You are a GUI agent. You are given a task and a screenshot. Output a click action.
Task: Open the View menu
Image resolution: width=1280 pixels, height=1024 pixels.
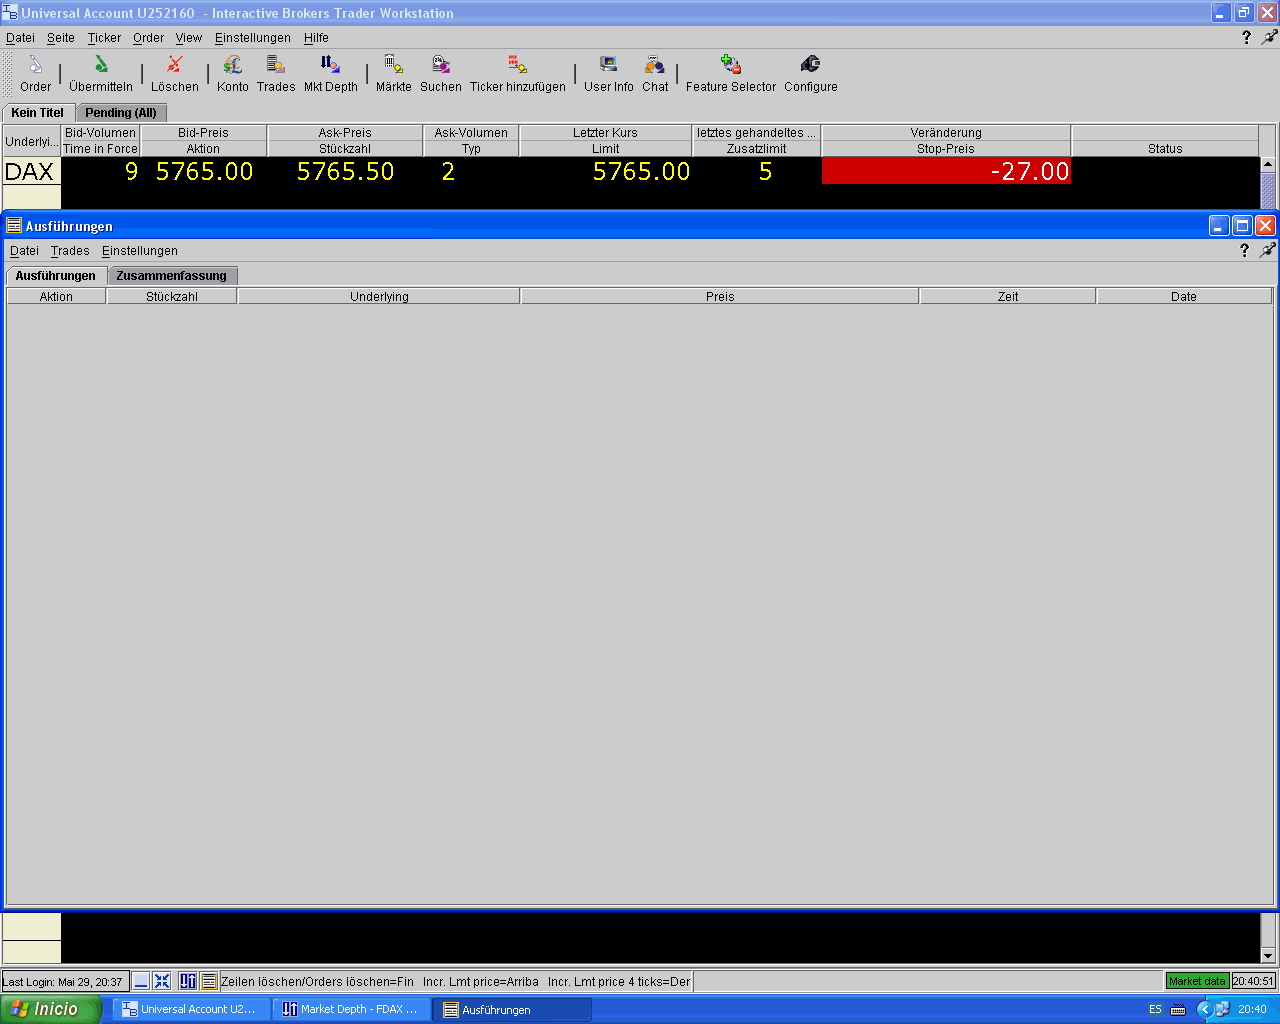click(x=189, y=37)
